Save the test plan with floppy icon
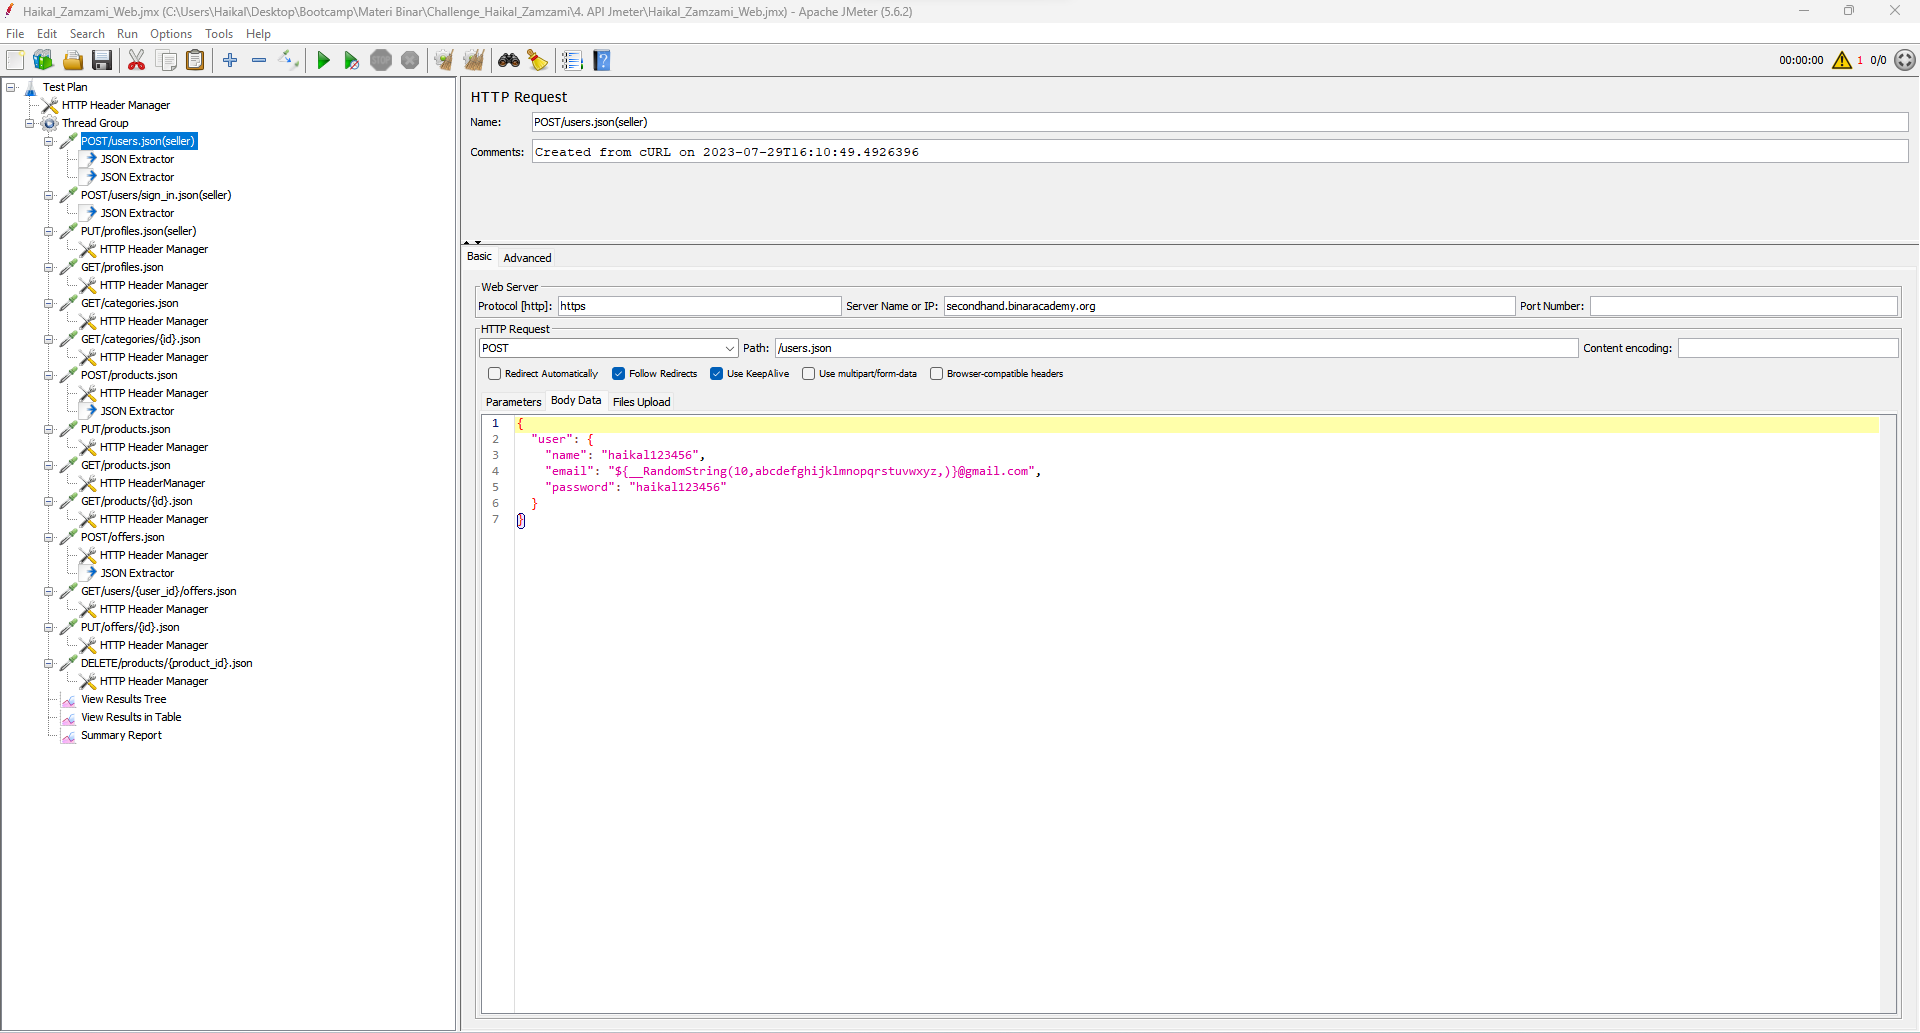The height and width of the screenshot is (1033, 1920). tap(102, 61)
